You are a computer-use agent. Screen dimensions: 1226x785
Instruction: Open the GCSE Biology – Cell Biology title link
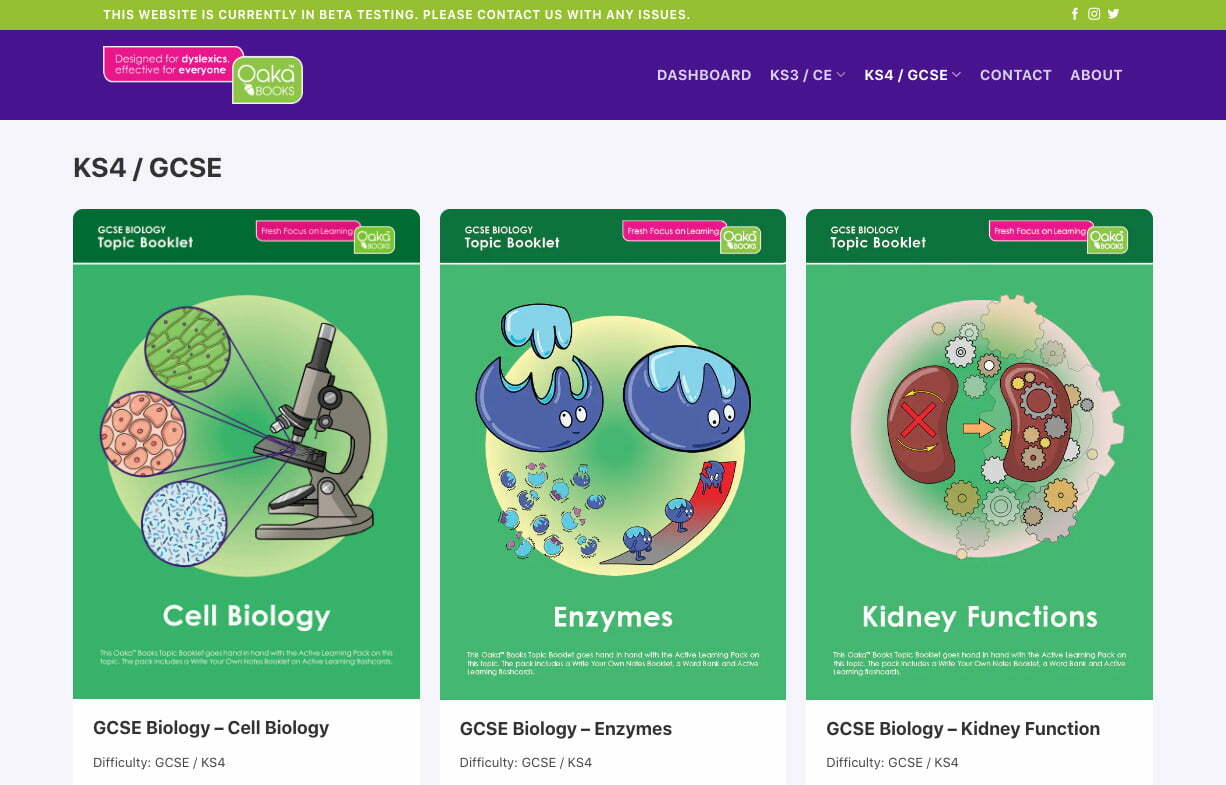click(211, 728)
